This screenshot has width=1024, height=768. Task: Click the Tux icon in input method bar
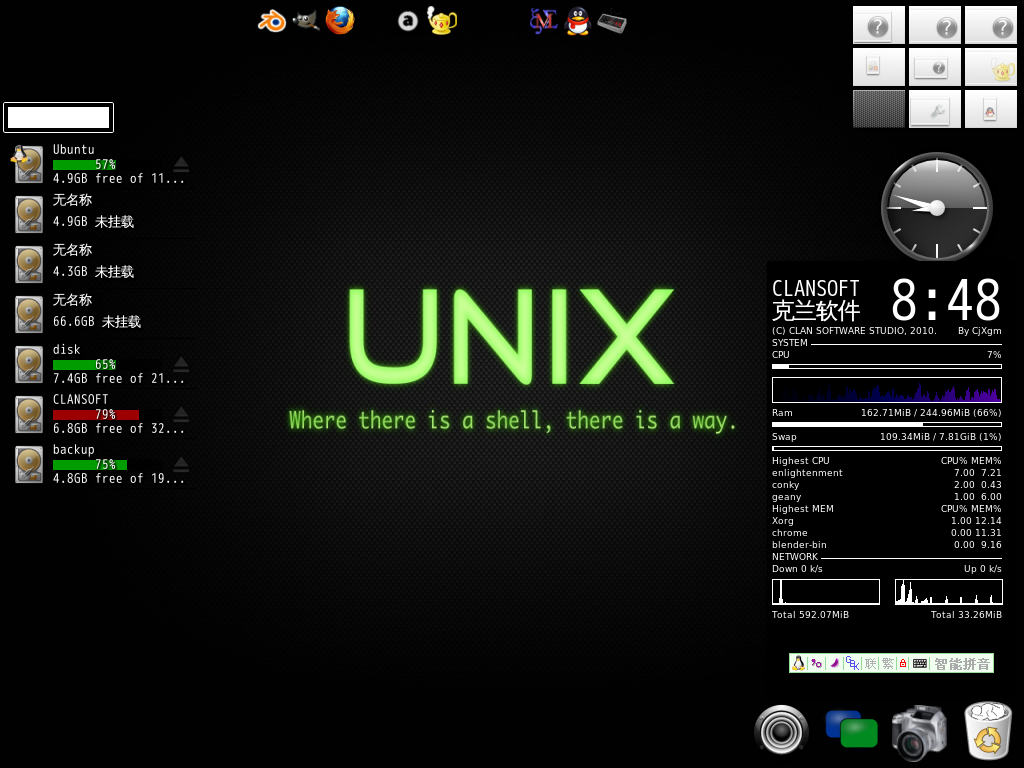click(x=798, y=664)
